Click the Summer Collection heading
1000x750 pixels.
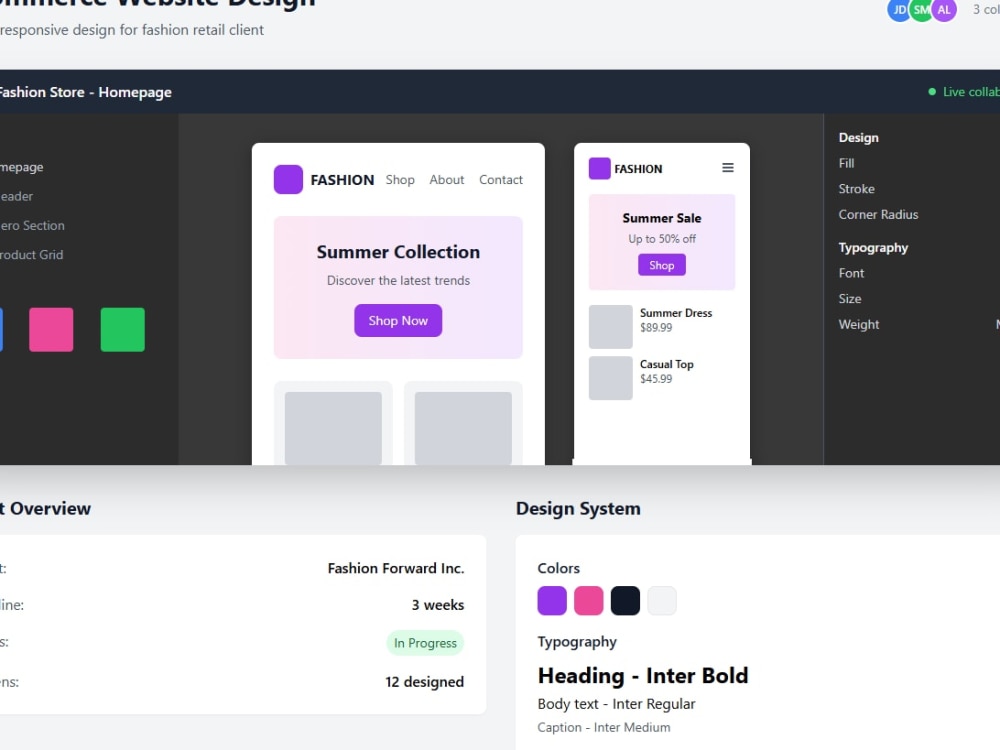[x=398, y=252]
